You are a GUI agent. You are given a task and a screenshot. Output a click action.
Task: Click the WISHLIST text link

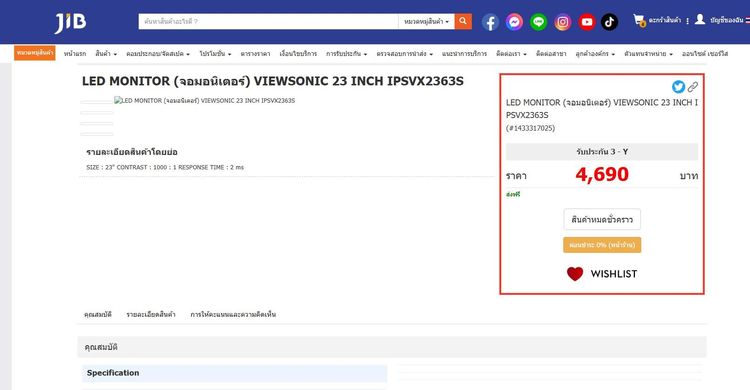(x=614, y=274)
